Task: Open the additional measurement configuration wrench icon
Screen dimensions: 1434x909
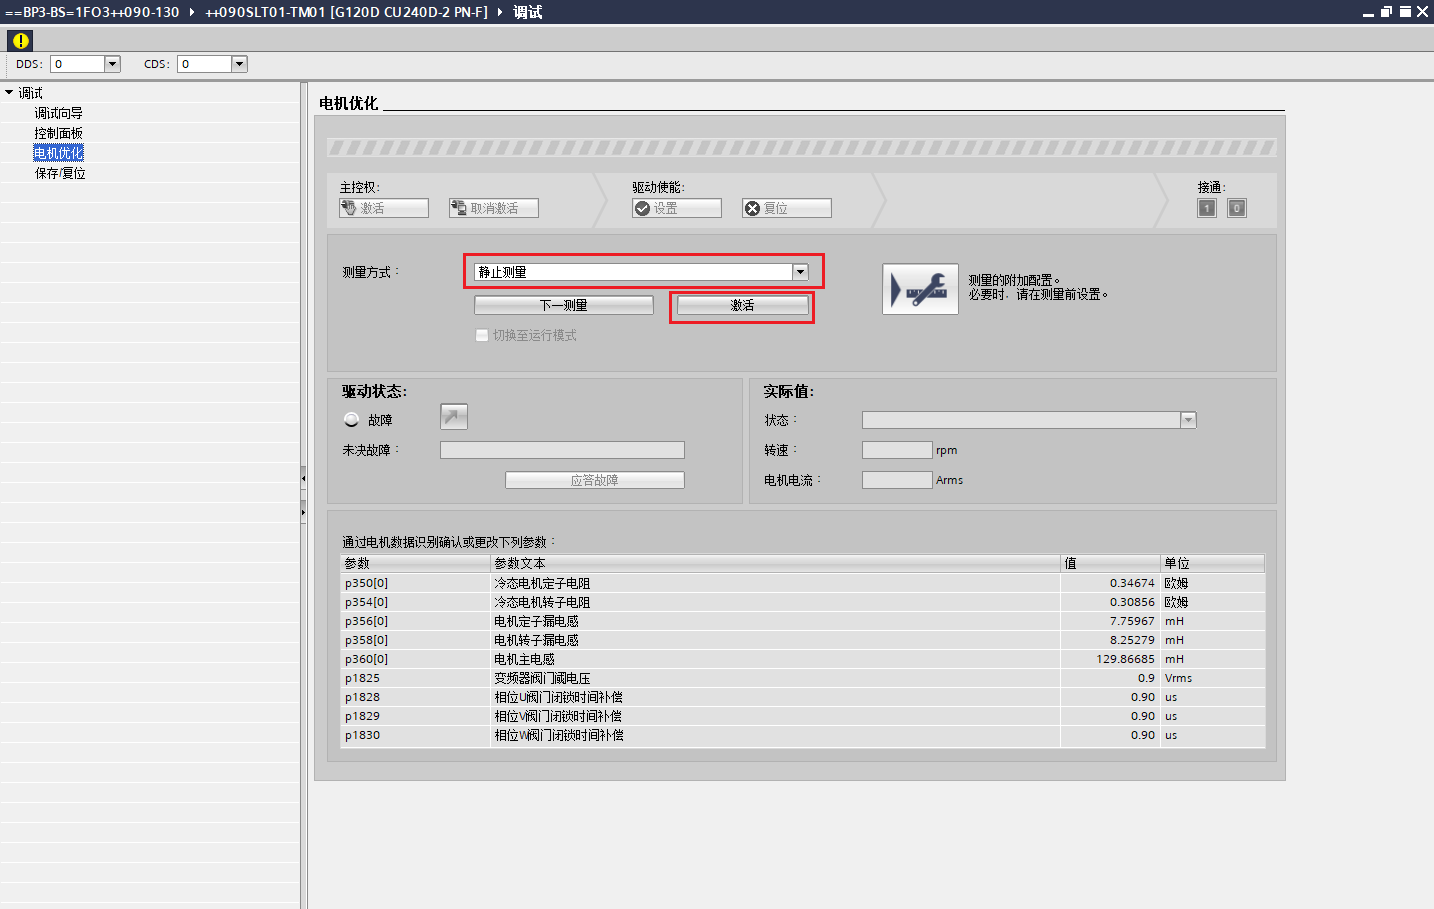Action: [920, 289]
